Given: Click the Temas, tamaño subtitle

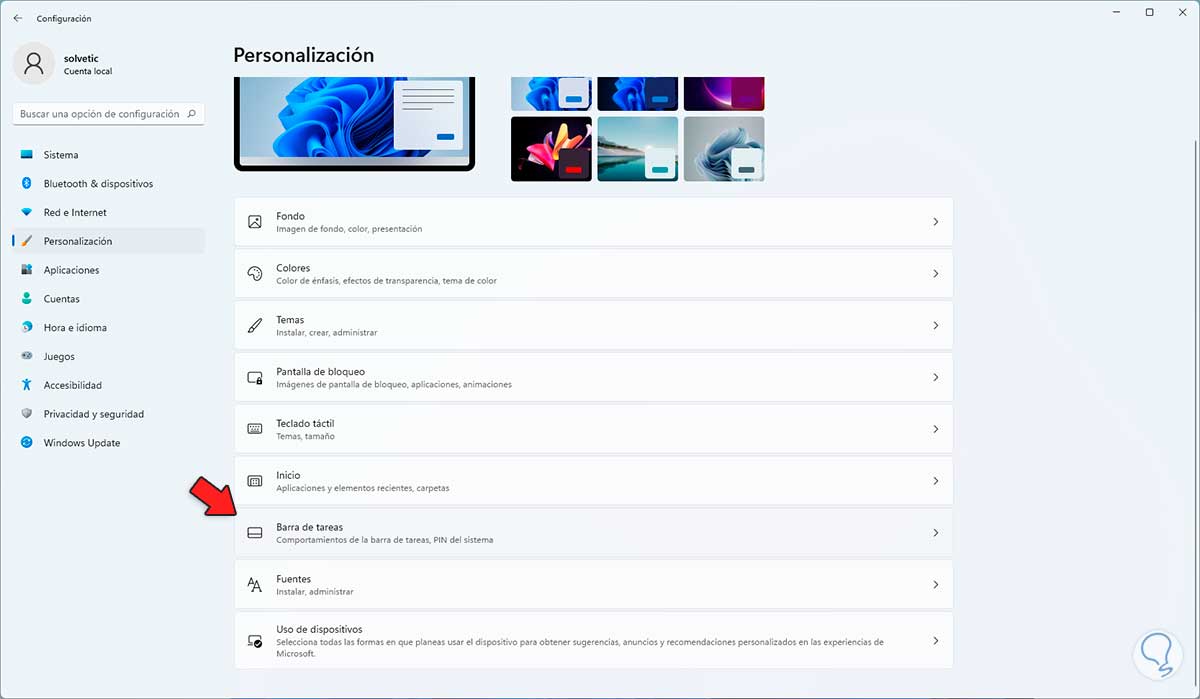Looking at the screenshot, I should [305, 436].
